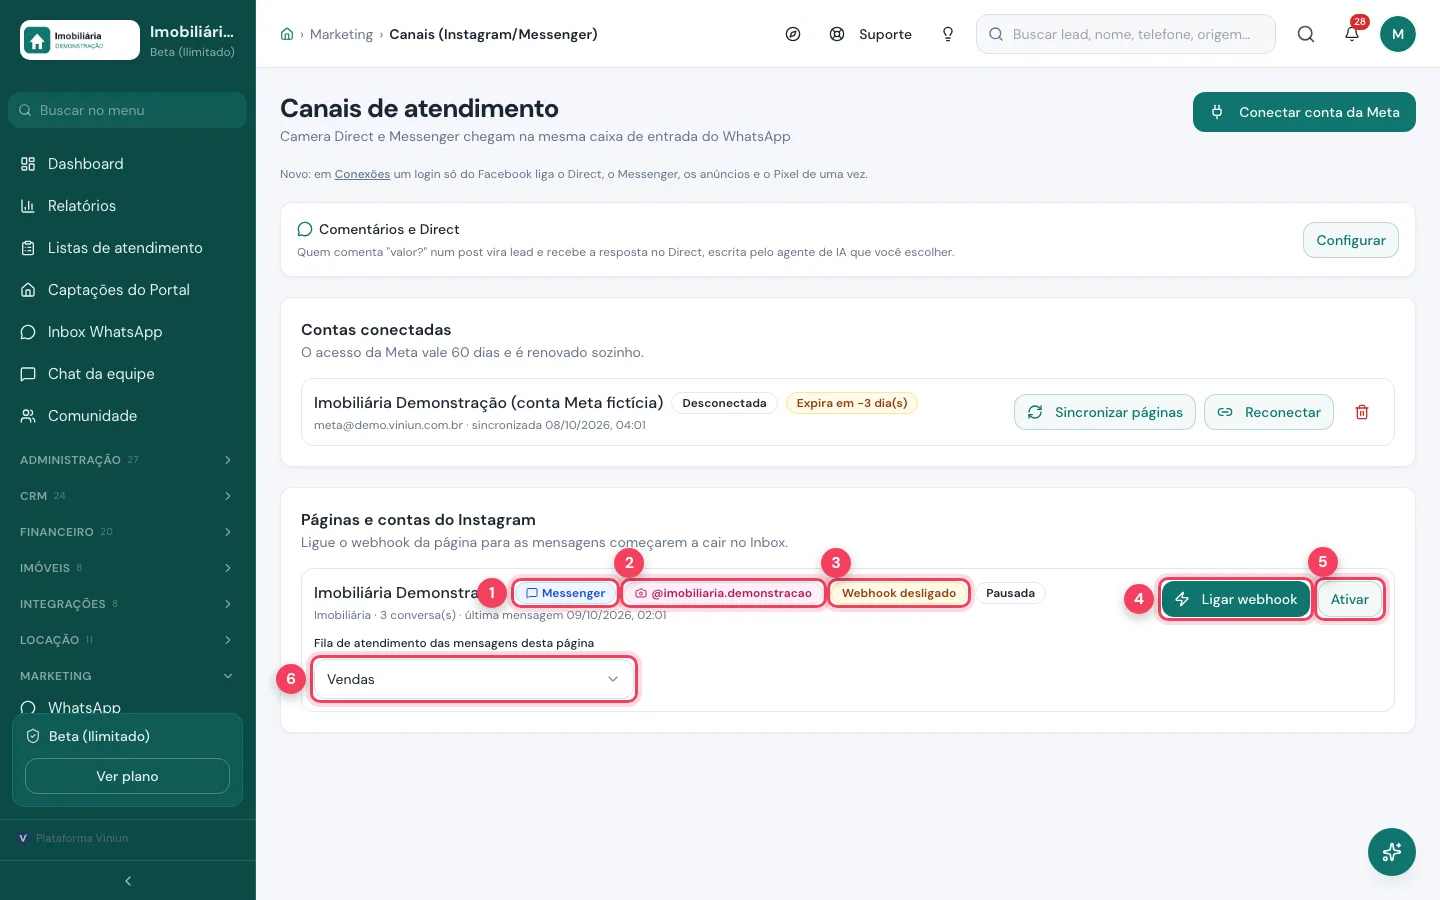Click Sincronizar páginas button
The image size is (1440, 900).
pos(1105,412)
